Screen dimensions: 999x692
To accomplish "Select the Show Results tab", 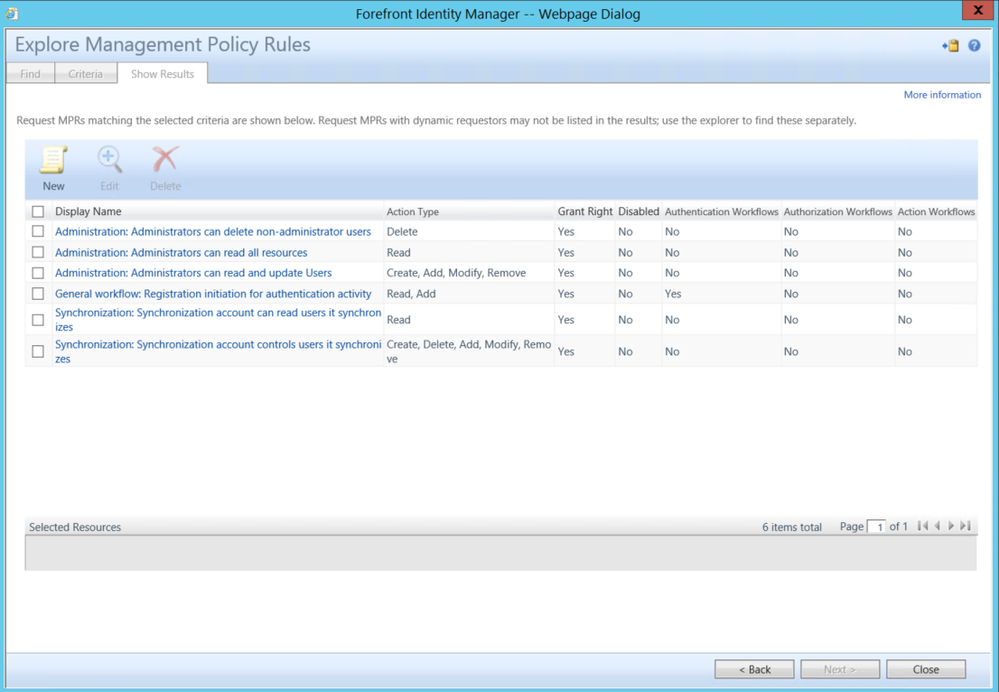I will coord(162,74).
